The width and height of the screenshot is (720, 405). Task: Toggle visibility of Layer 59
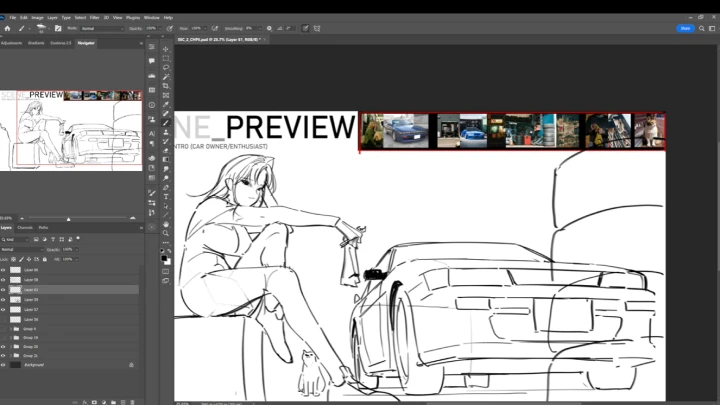click(3, 299)
